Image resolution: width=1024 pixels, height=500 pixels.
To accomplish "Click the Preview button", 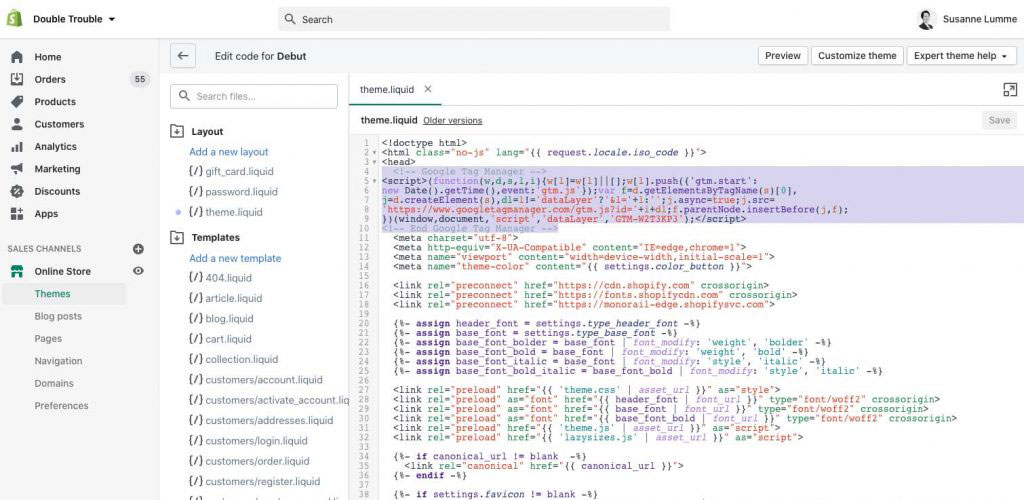I will [x=783, y=56].
